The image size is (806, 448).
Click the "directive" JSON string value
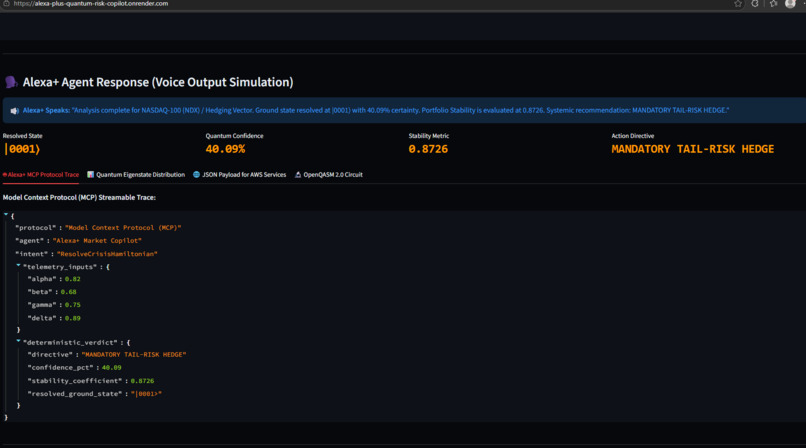[x=134, y=354]
